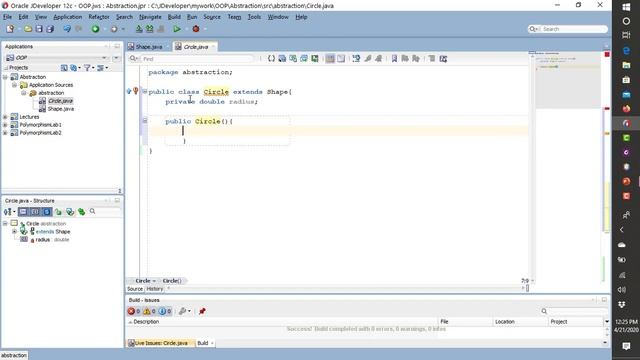Toggle the blue S static-members filter in Structure
This screenshot has width=640, height=360.
(47, 211)
